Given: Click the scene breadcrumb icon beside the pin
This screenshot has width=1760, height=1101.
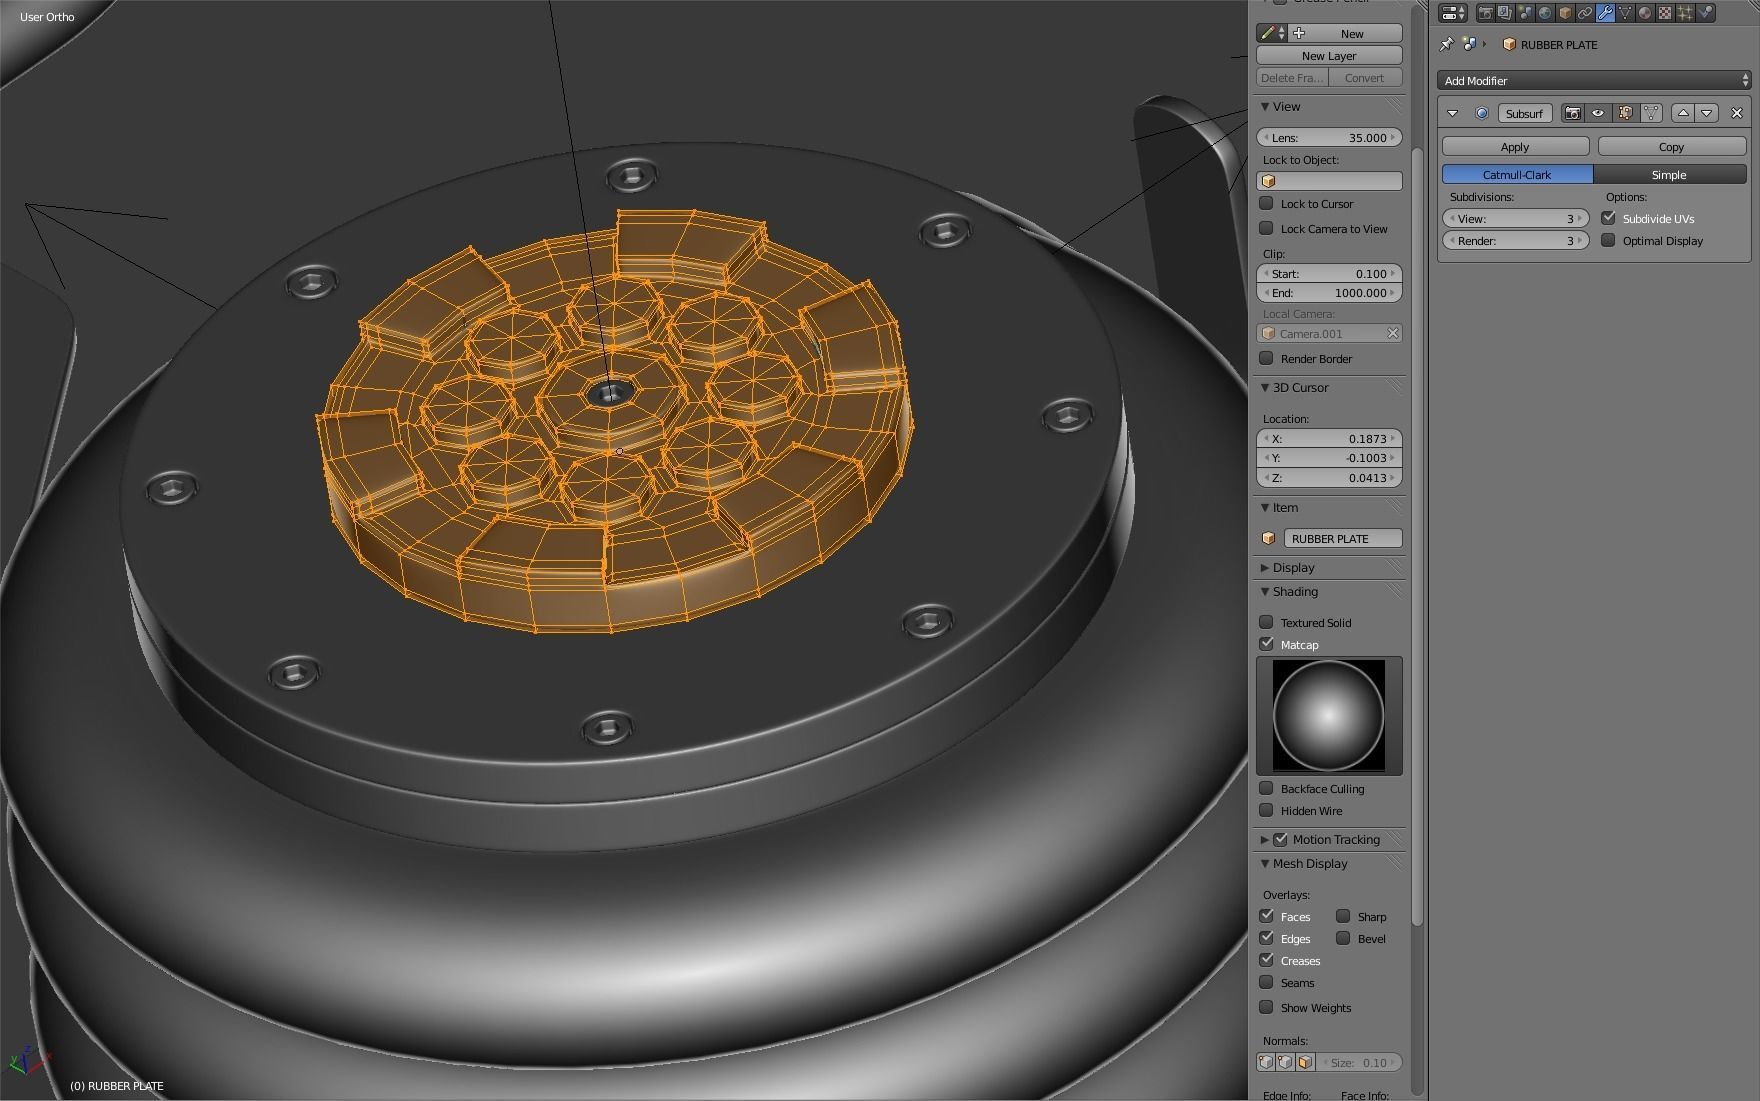Looking at the screenshot, I should click(x=1469, y=44).
